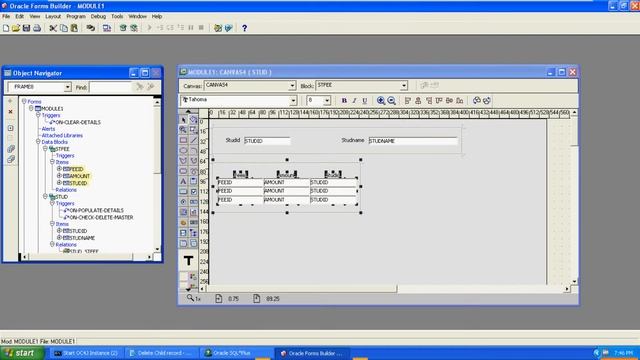Toggle Bold formatting in layout toolbar
Image resolution: width=640 pixels, height=360 pixels.
click(x=344, y=100)
